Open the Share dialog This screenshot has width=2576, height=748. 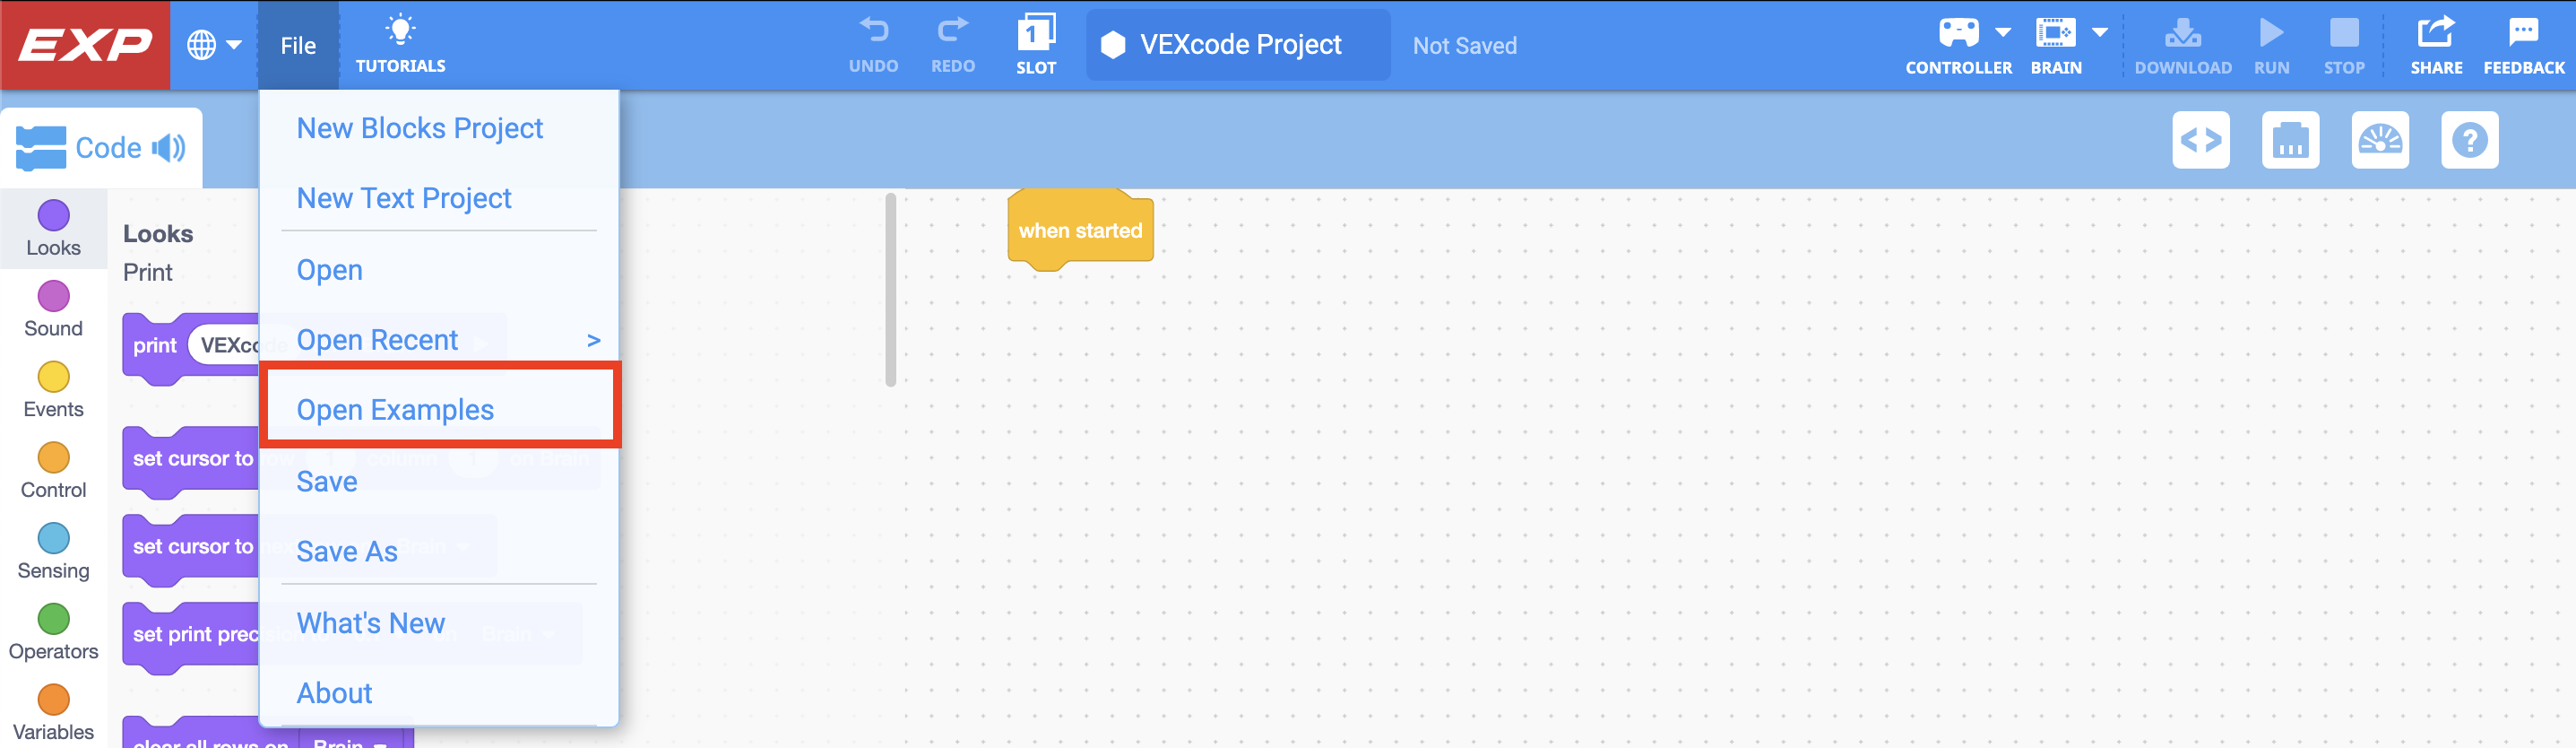(x=2437, y=35)
